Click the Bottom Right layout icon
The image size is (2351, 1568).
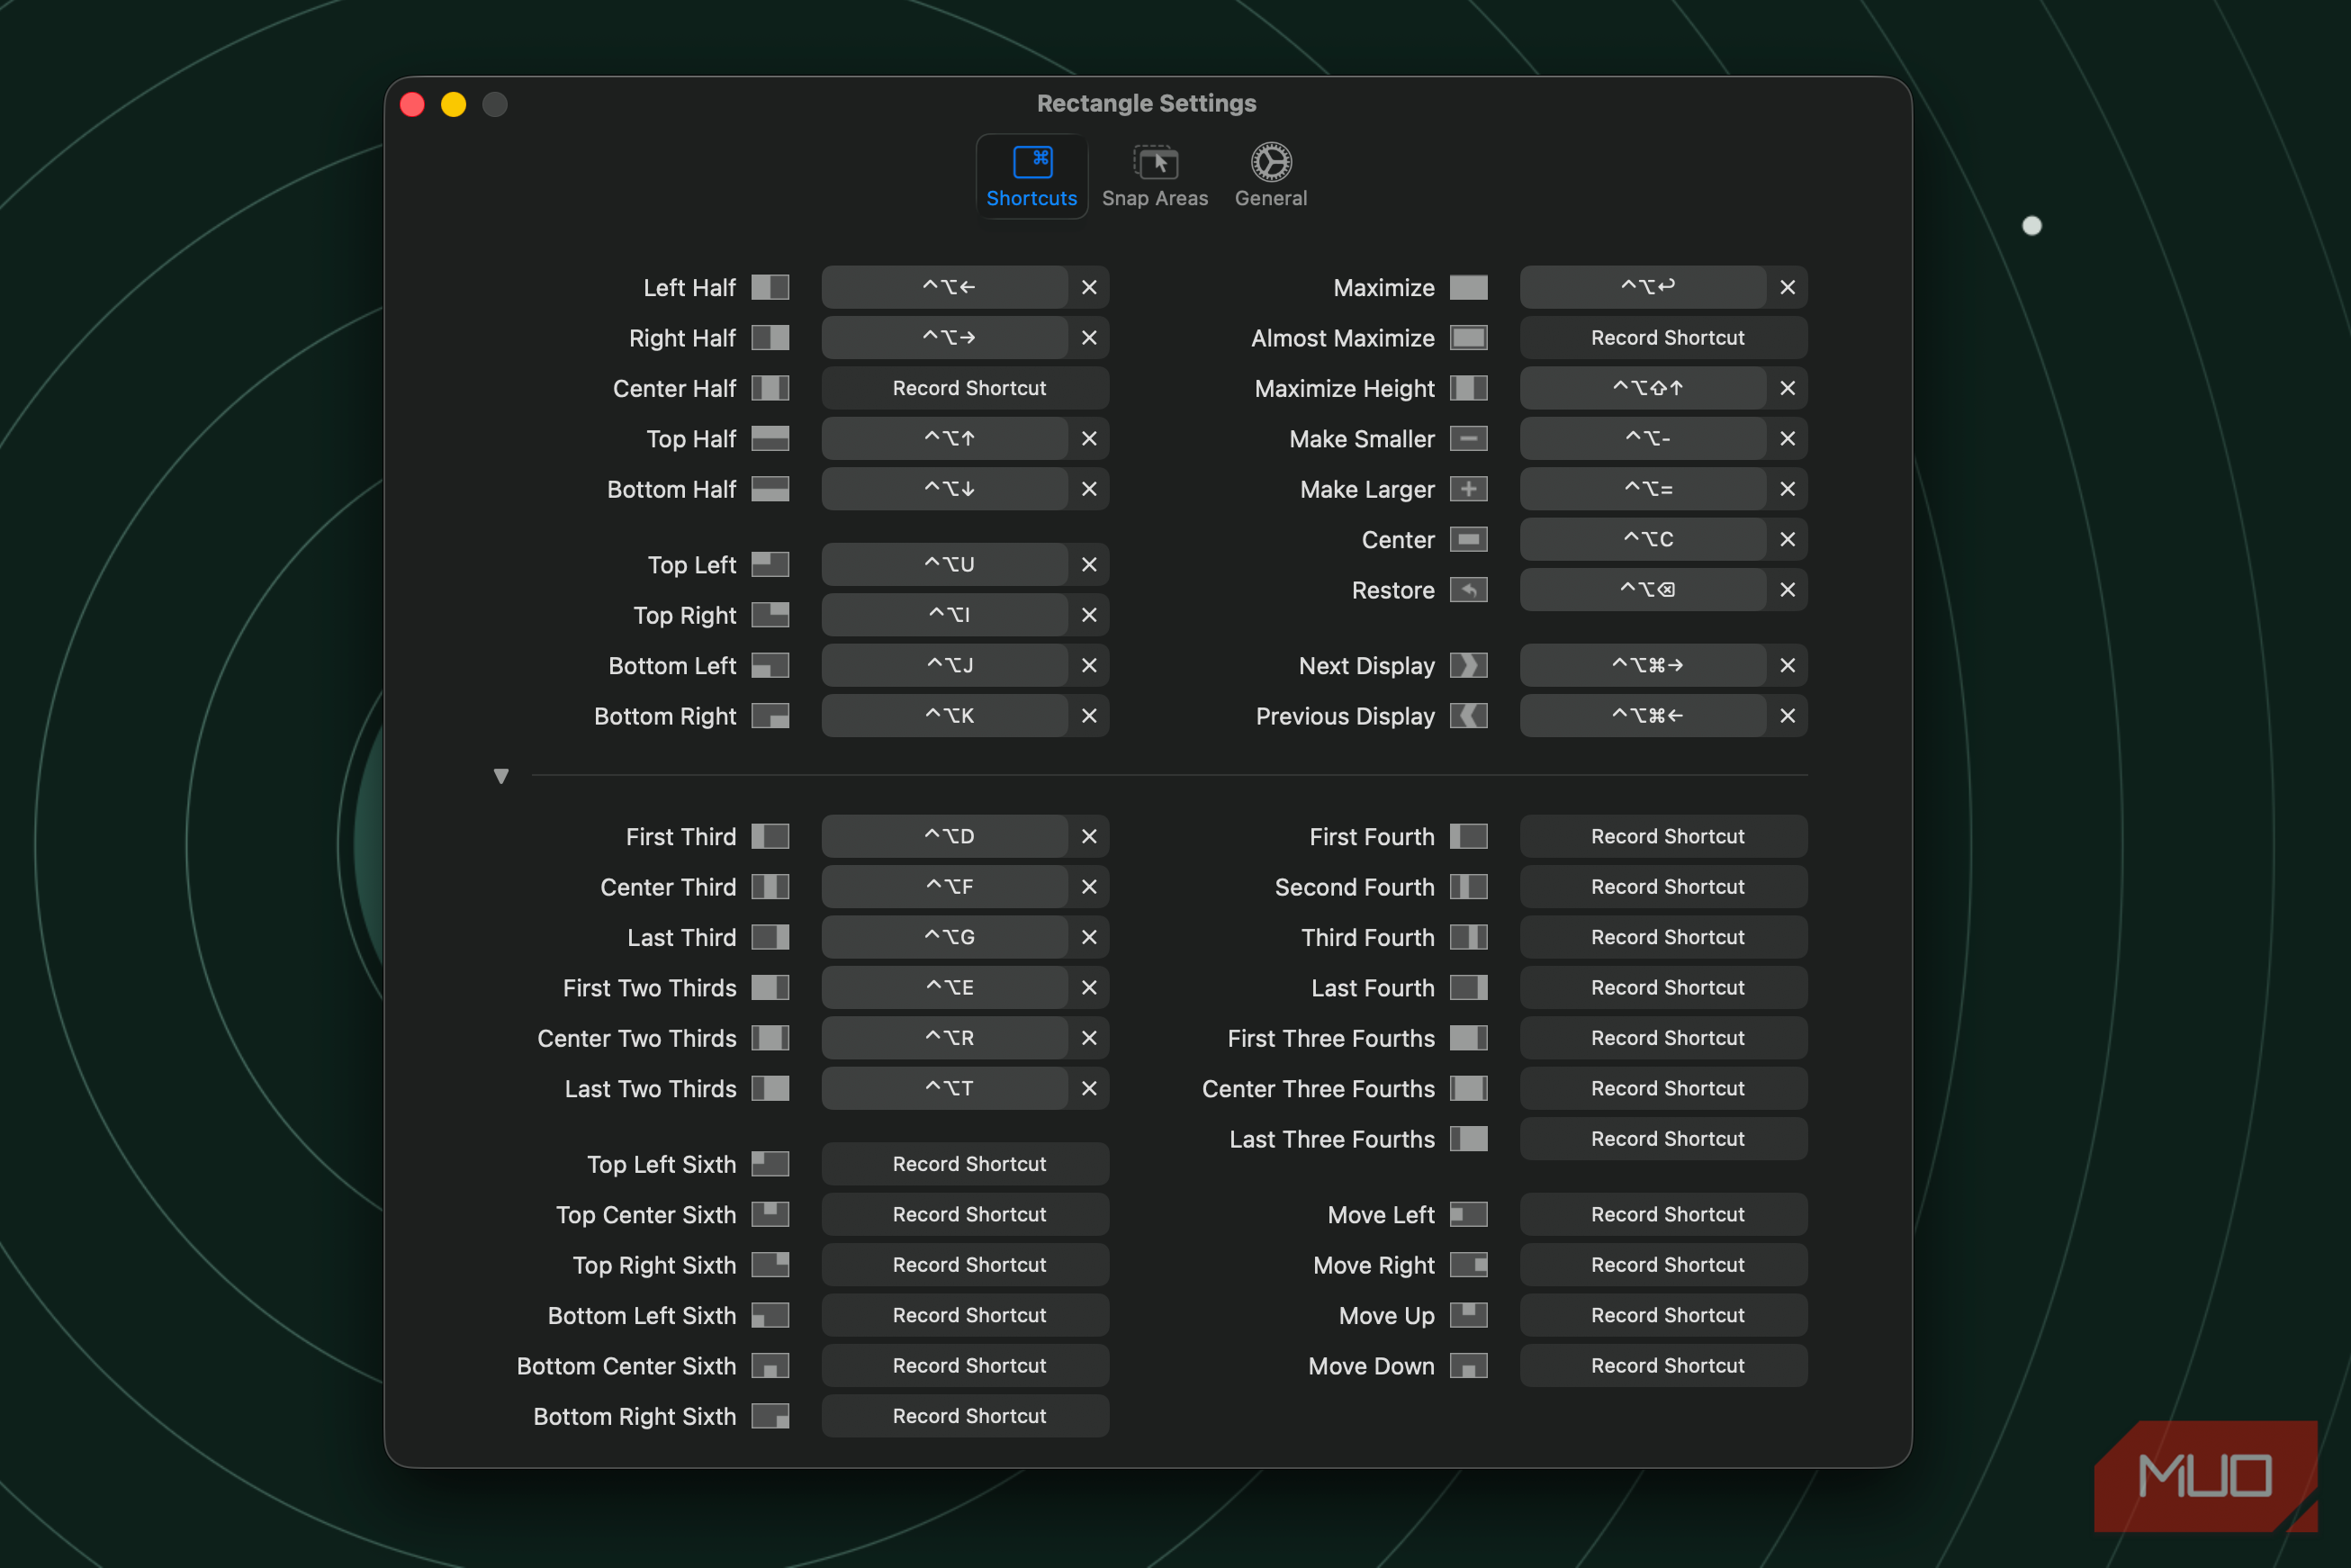770,716
